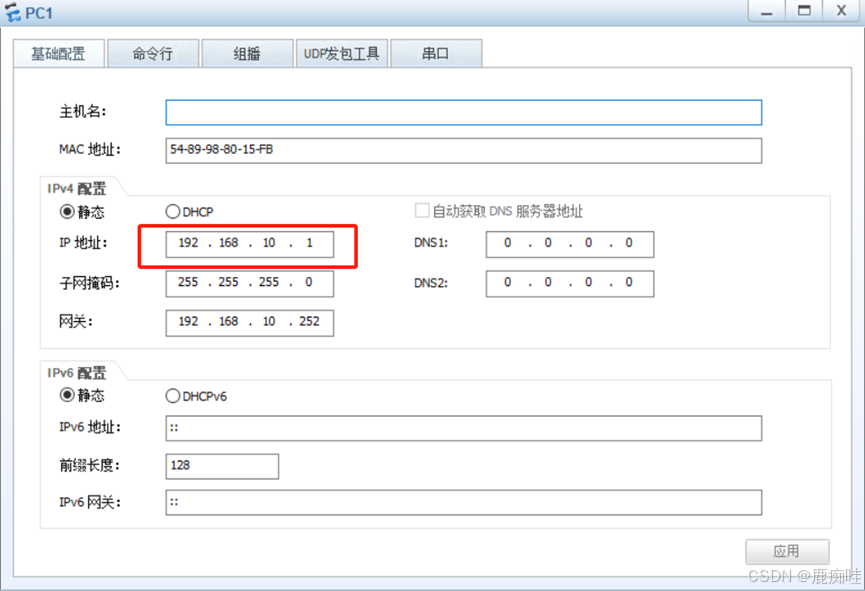This screenshot has height=591, width=865.
Task: Switch to the 基础配置 tab
Action: pos(59,54)
